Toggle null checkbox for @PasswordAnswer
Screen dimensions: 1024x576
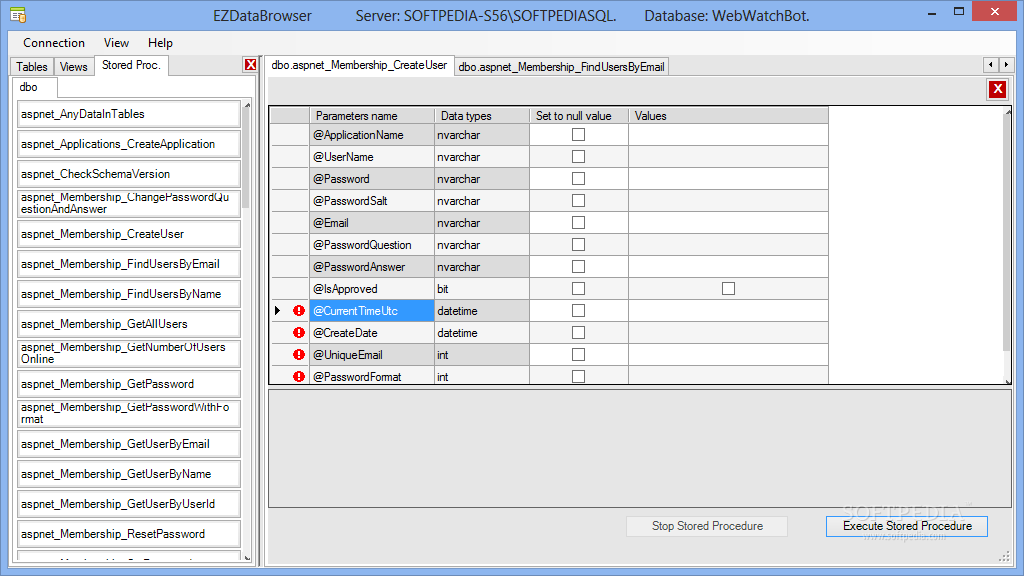(x=579, y=266)
